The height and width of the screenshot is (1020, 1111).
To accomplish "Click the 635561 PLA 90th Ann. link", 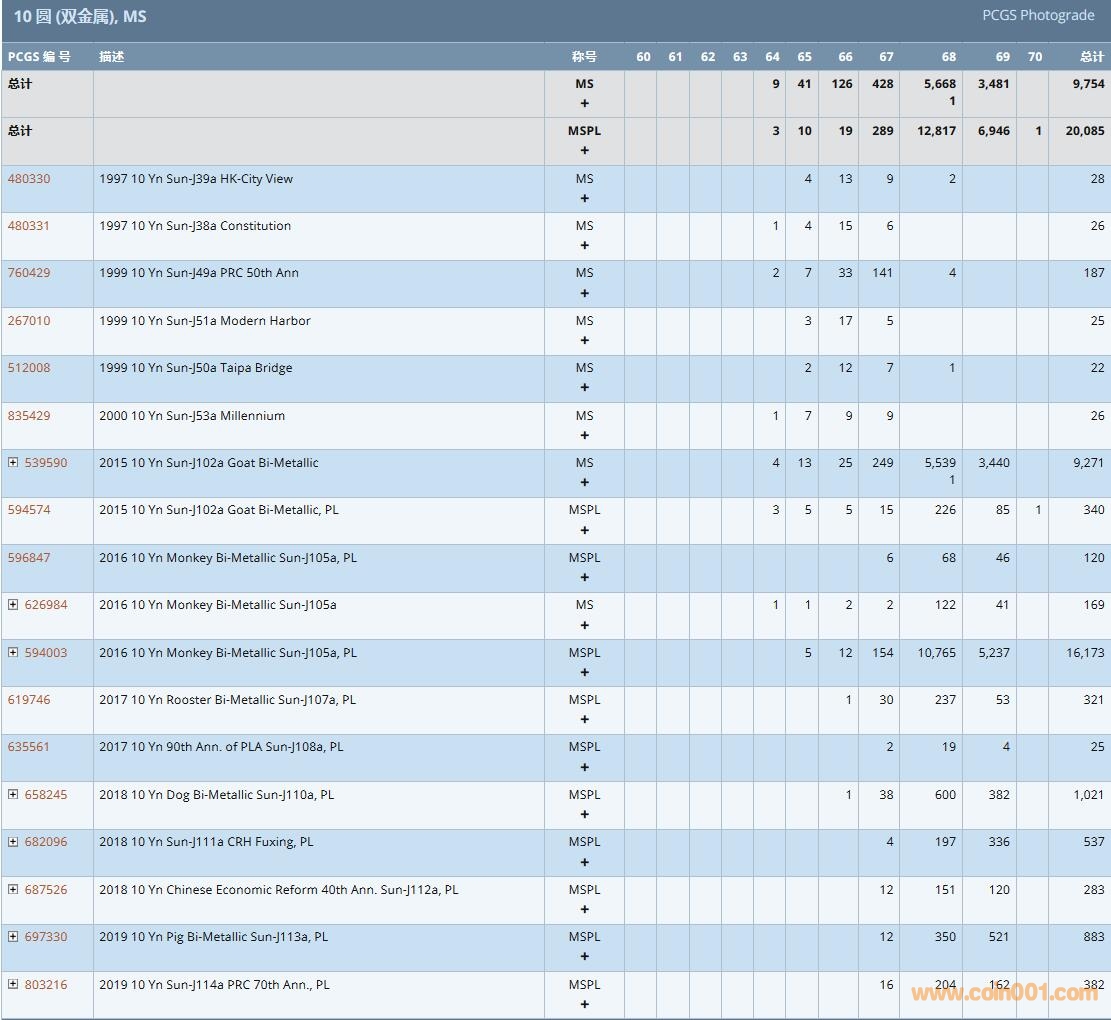I will click(29, 747).
